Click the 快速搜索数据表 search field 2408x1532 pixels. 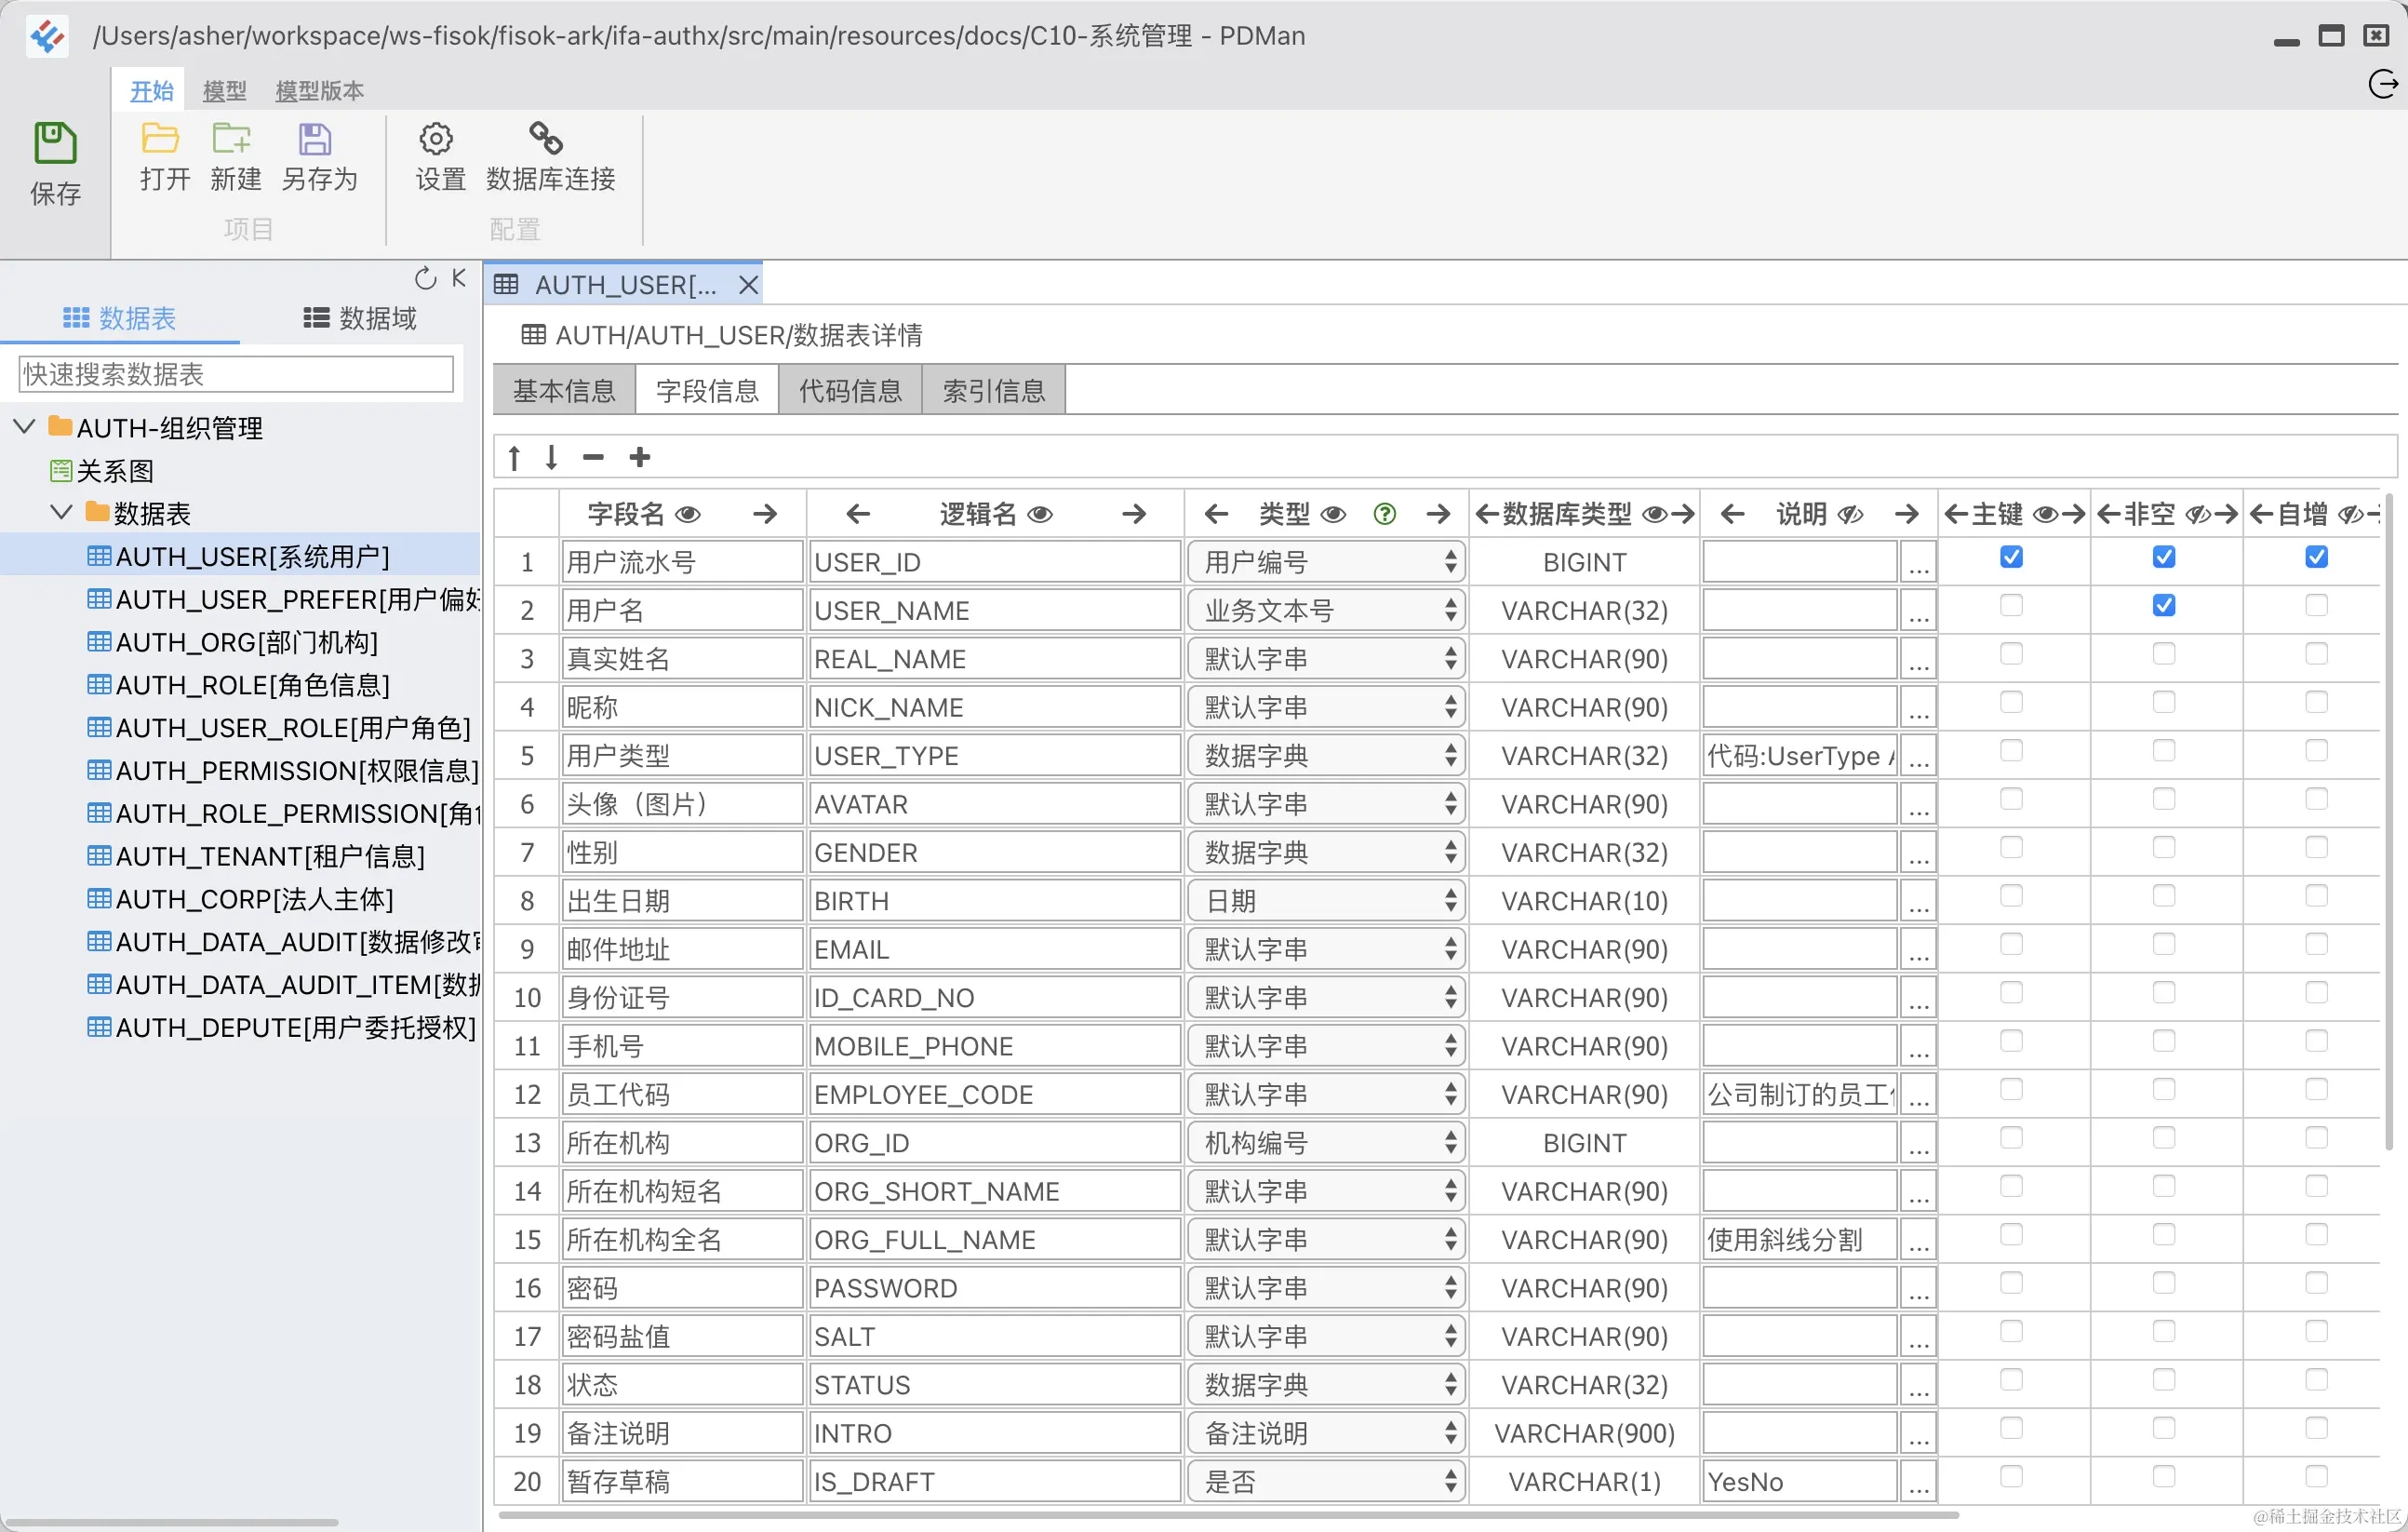pos(236,375)
